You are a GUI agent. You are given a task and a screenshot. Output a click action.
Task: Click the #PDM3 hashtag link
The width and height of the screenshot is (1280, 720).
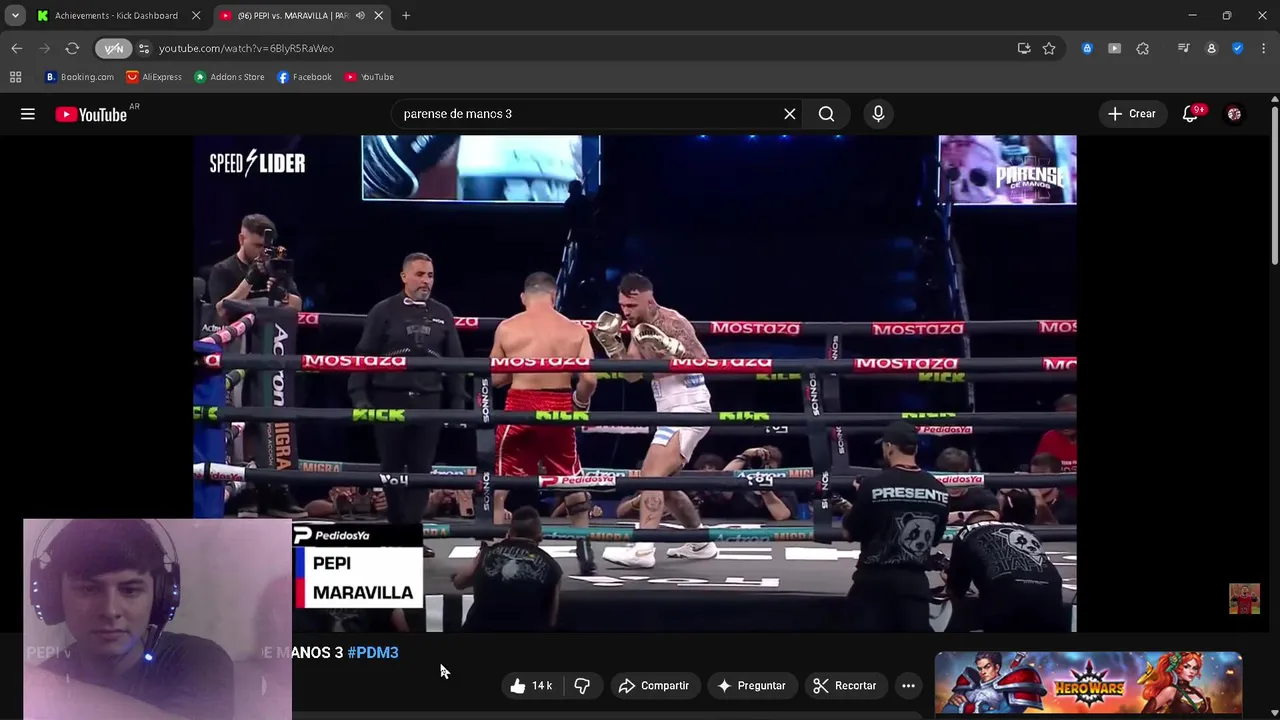pos(373,652)
